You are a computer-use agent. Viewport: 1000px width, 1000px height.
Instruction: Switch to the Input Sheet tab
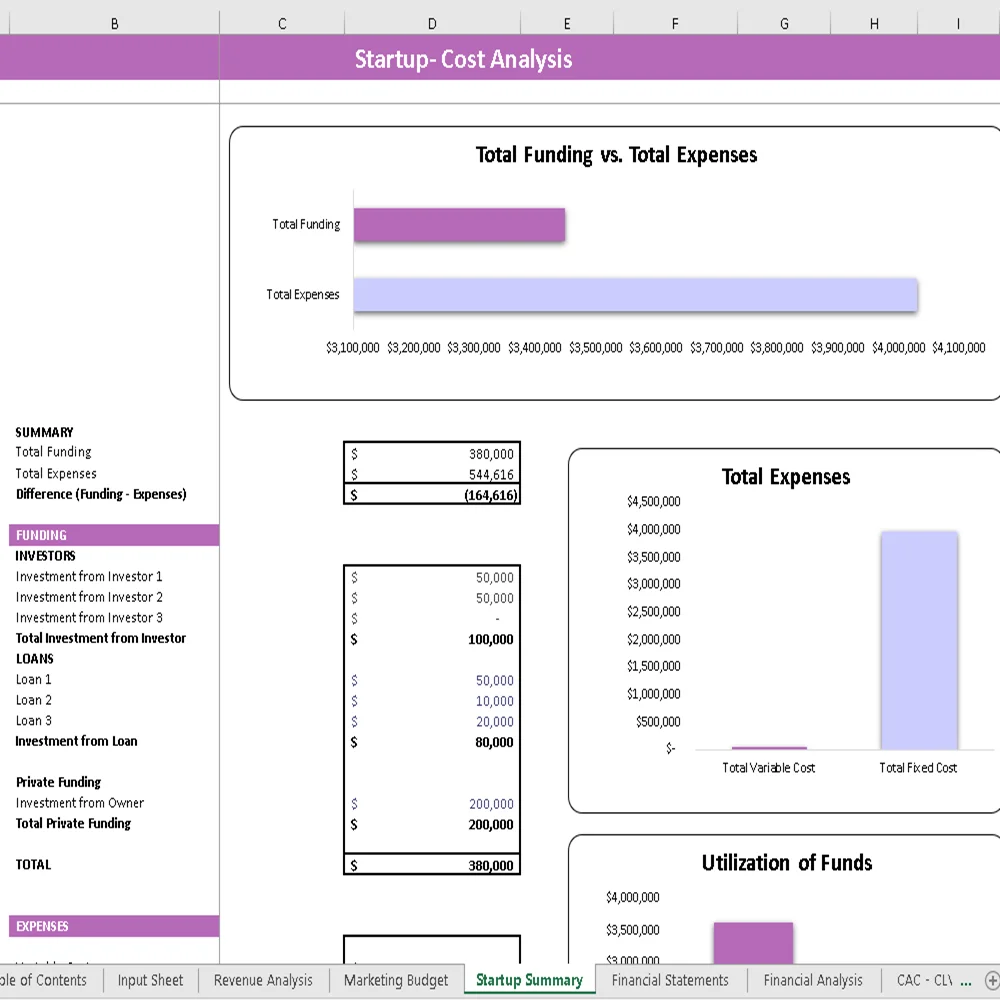pos(150,981)
